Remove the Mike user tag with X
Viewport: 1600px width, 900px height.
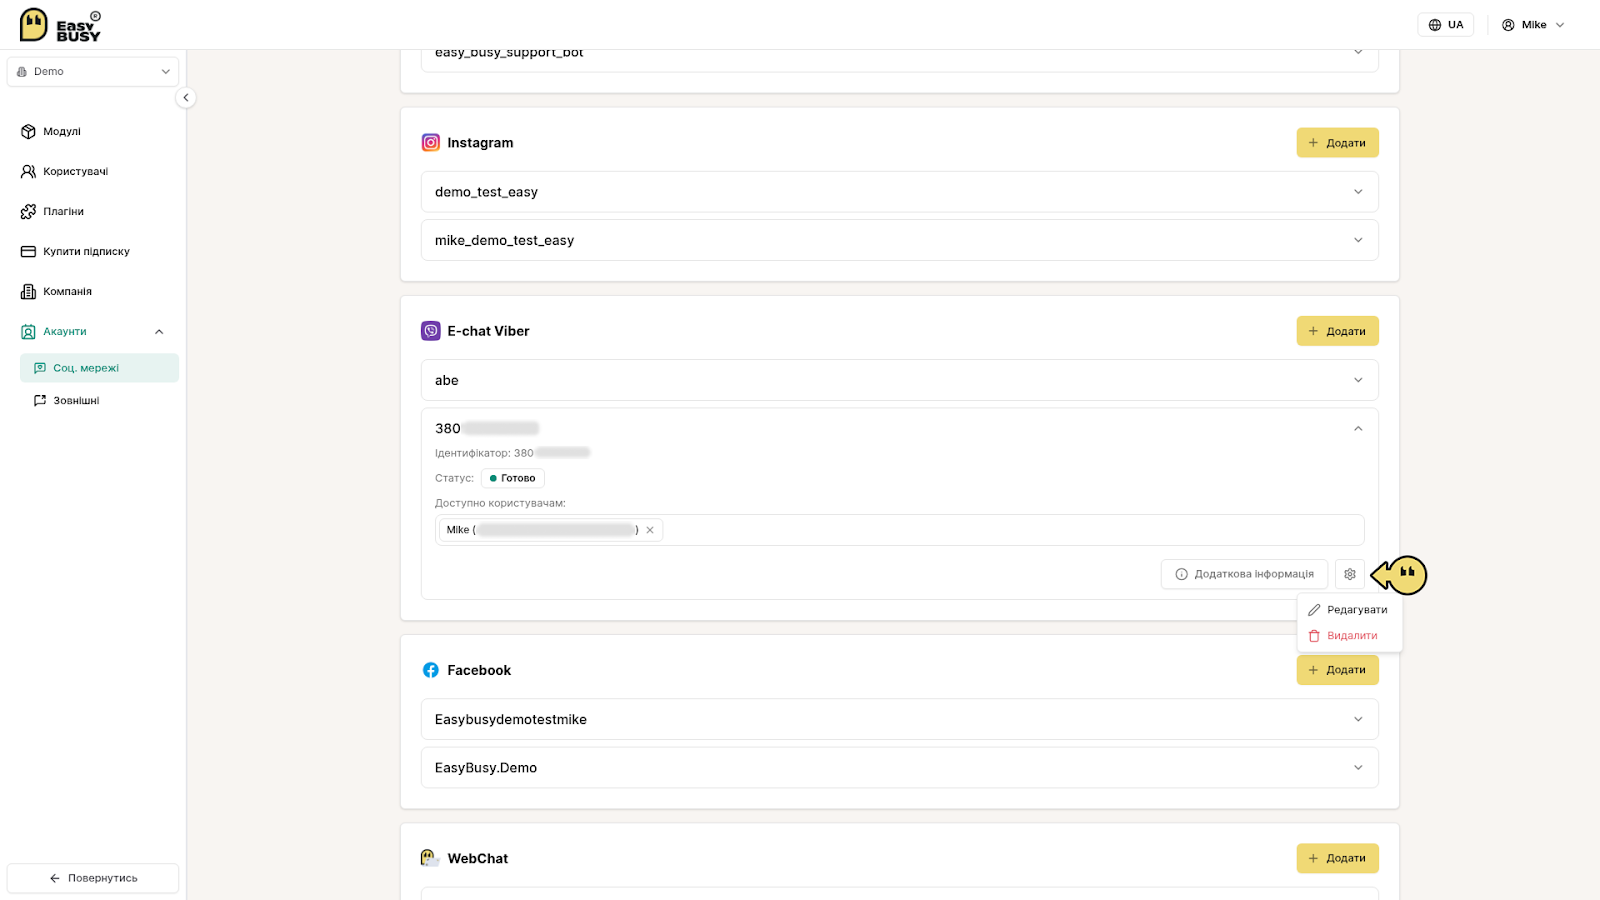[650, 530]
